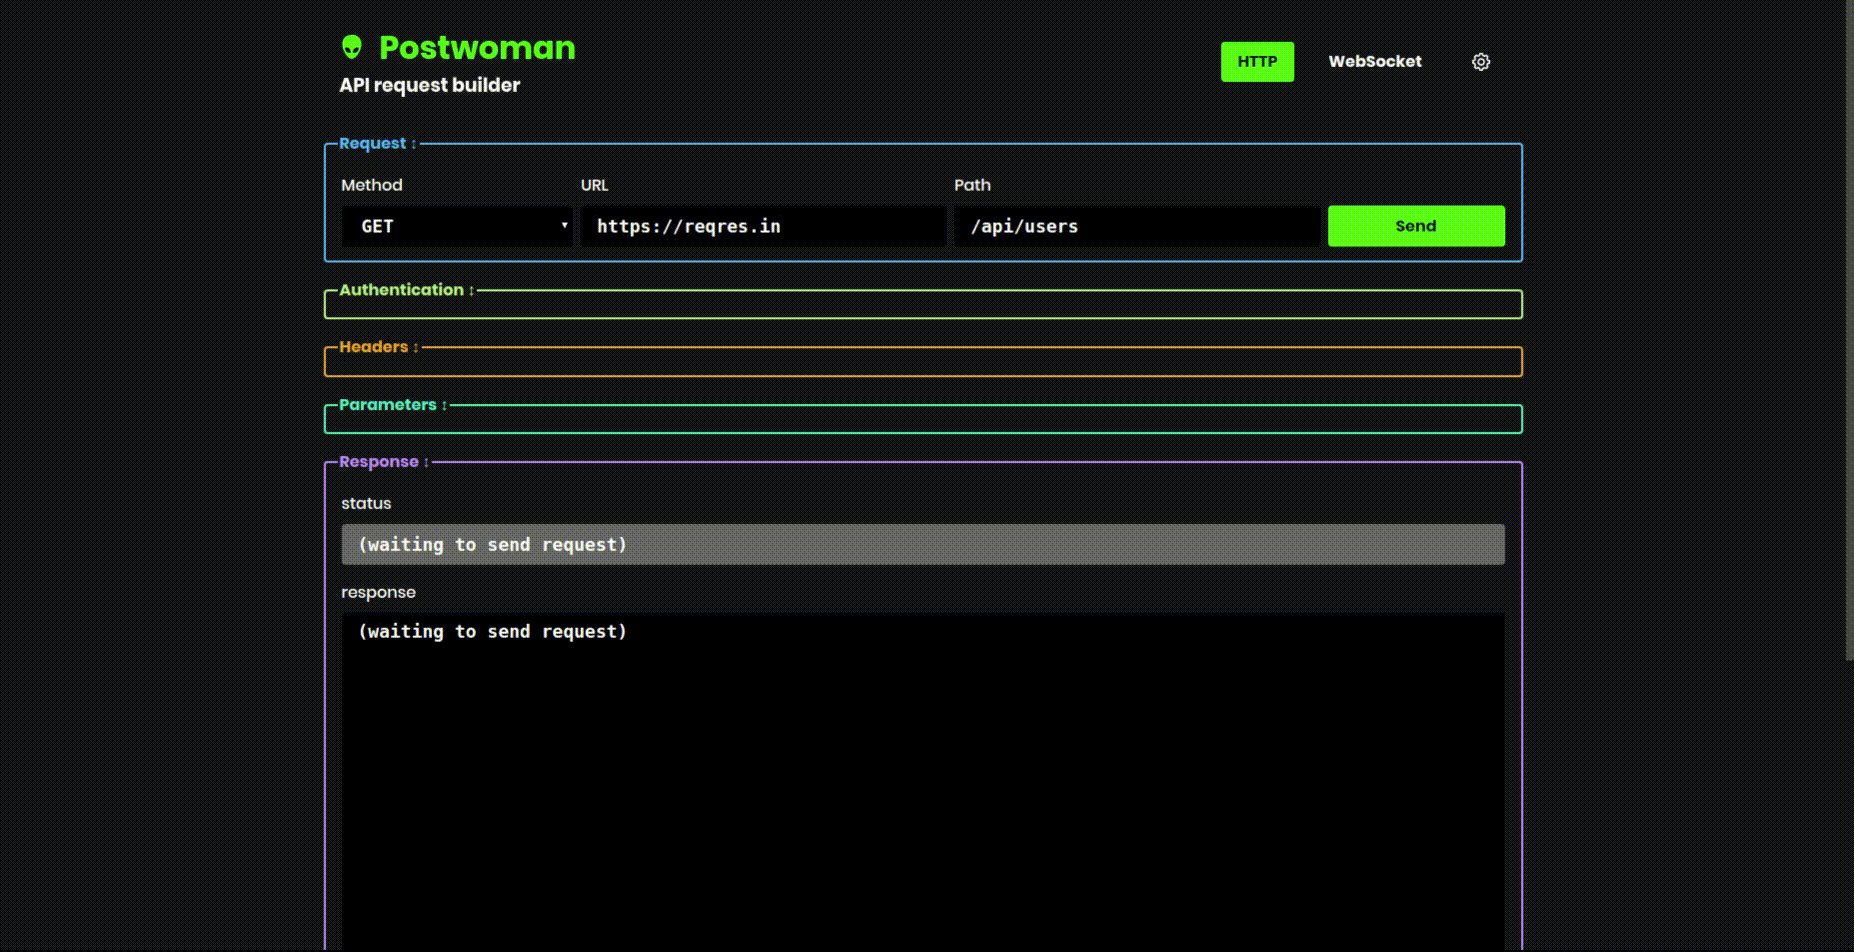Collapse the Request section label
1854x952 pixels.
(377, 143)
